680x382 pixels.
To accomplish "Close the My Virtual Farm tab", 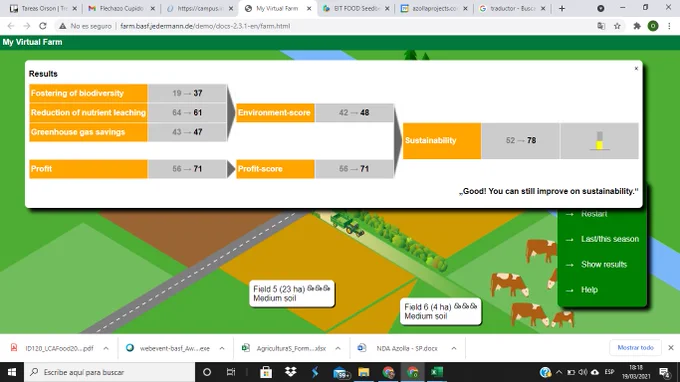I will [x=309, y=8].
